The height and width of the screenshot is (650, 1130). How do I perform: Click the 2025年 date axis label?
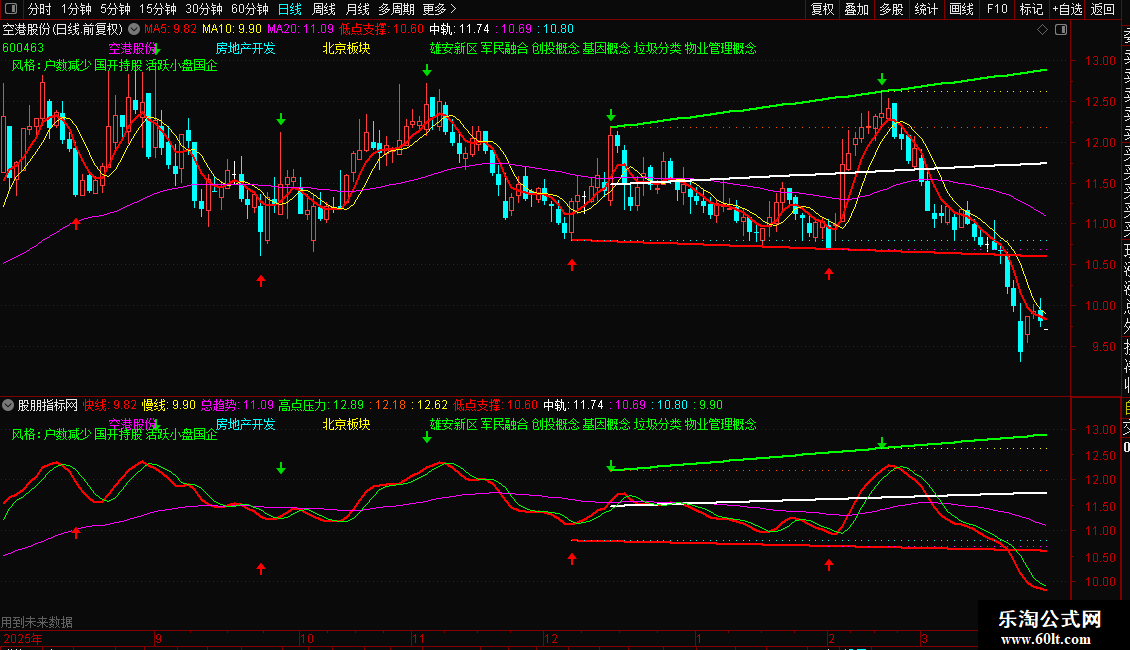coord(22,639)
